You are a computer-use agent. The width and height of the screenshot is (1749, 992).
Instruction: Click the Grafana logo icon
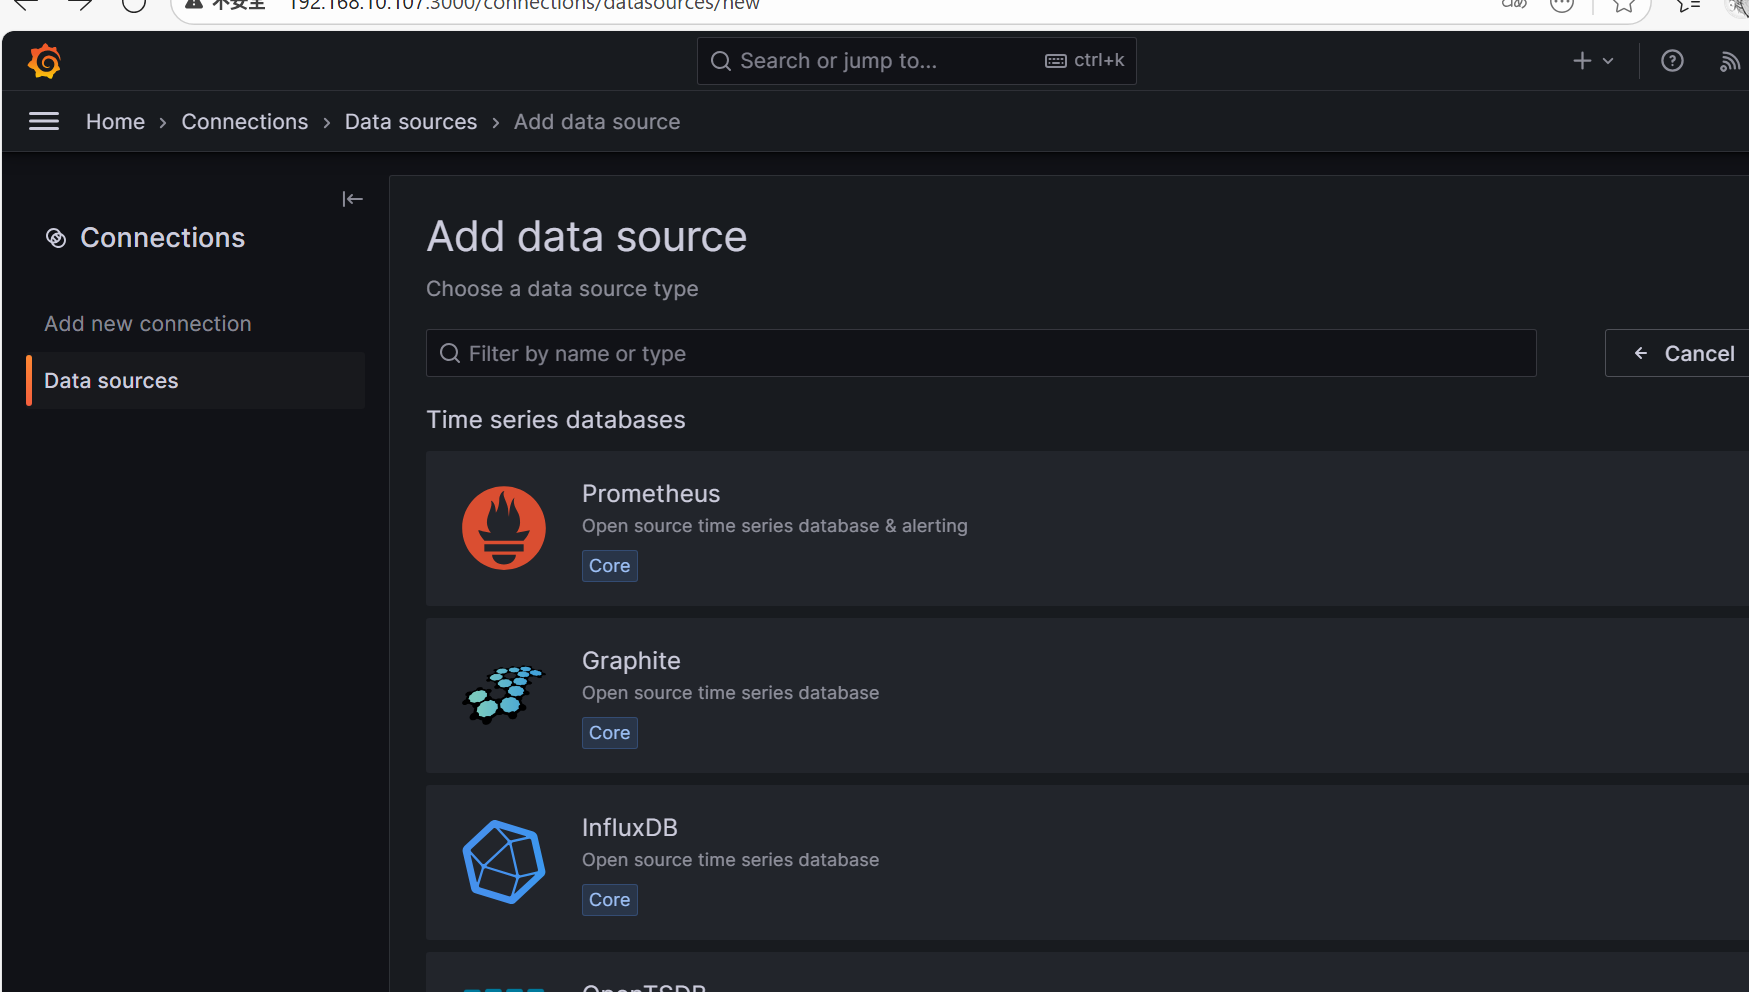click(x=45, y=61)
